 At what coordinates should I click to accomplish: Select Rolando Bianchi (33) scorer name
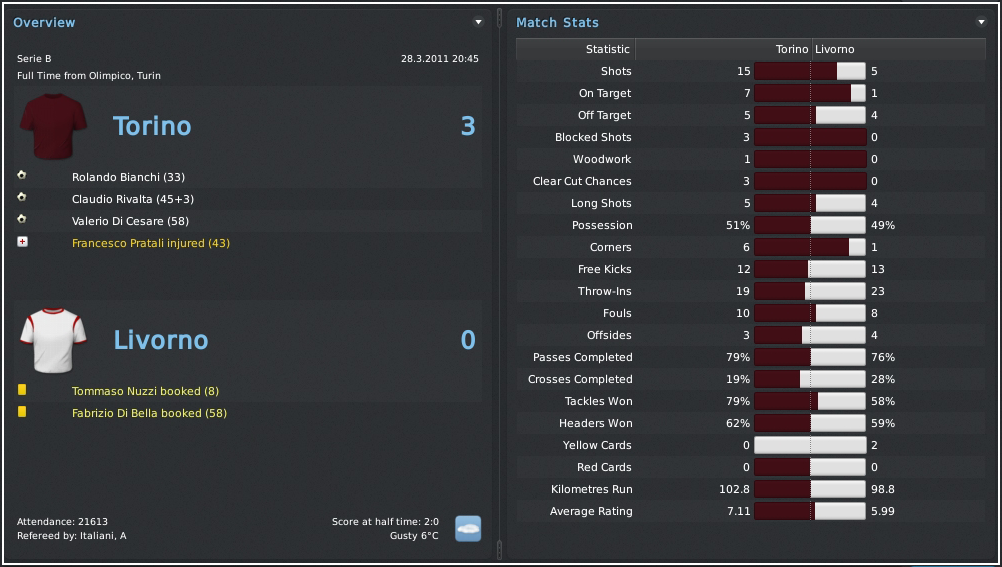[x=128, y=177]
